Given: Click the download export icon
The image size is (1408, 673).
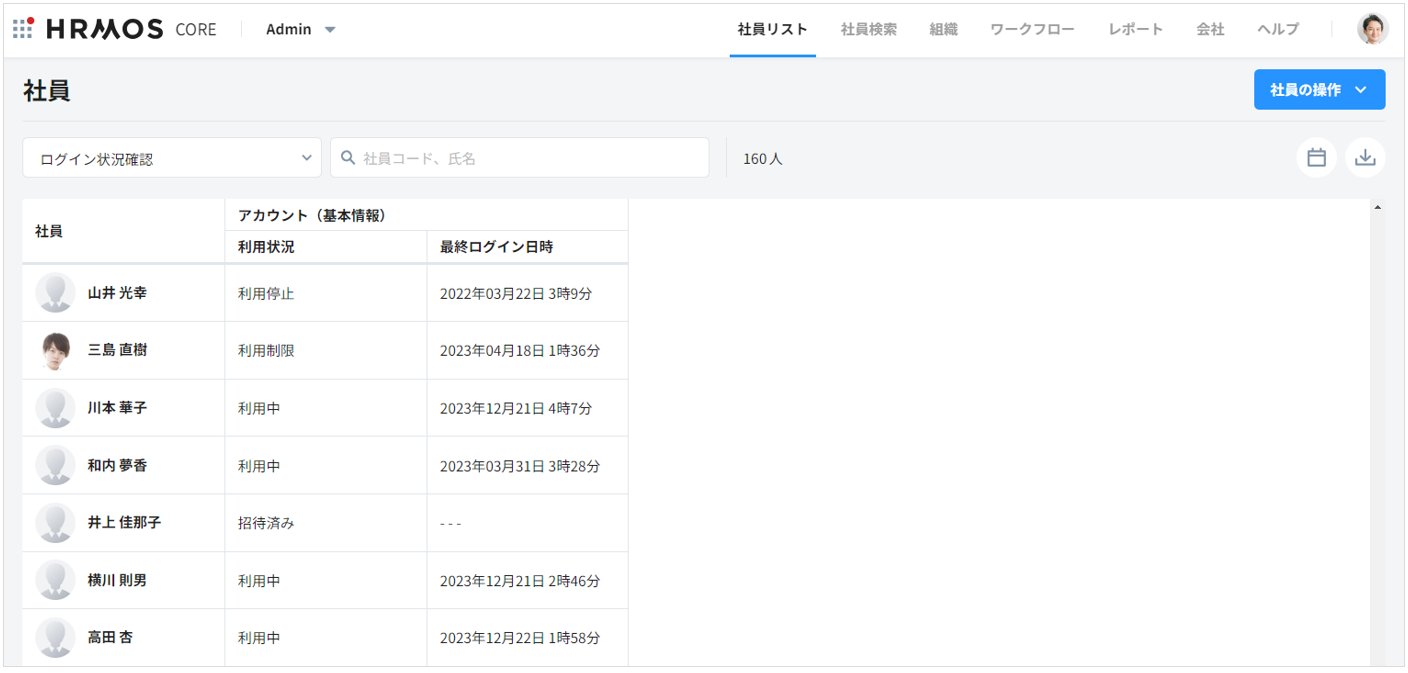Looking at the screenshot, I should click(x=1365, y=158).
